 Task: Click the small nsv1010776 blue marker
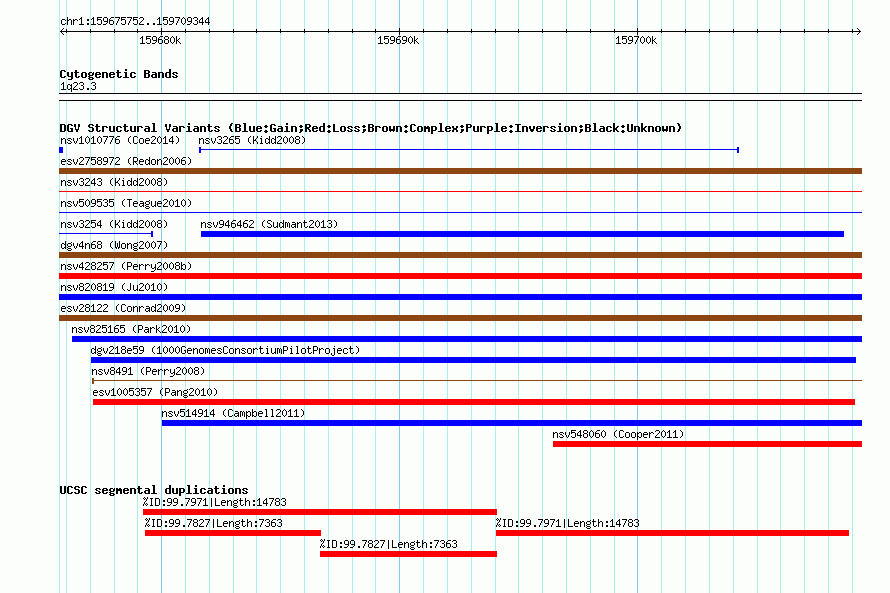(x=61, y=150)
